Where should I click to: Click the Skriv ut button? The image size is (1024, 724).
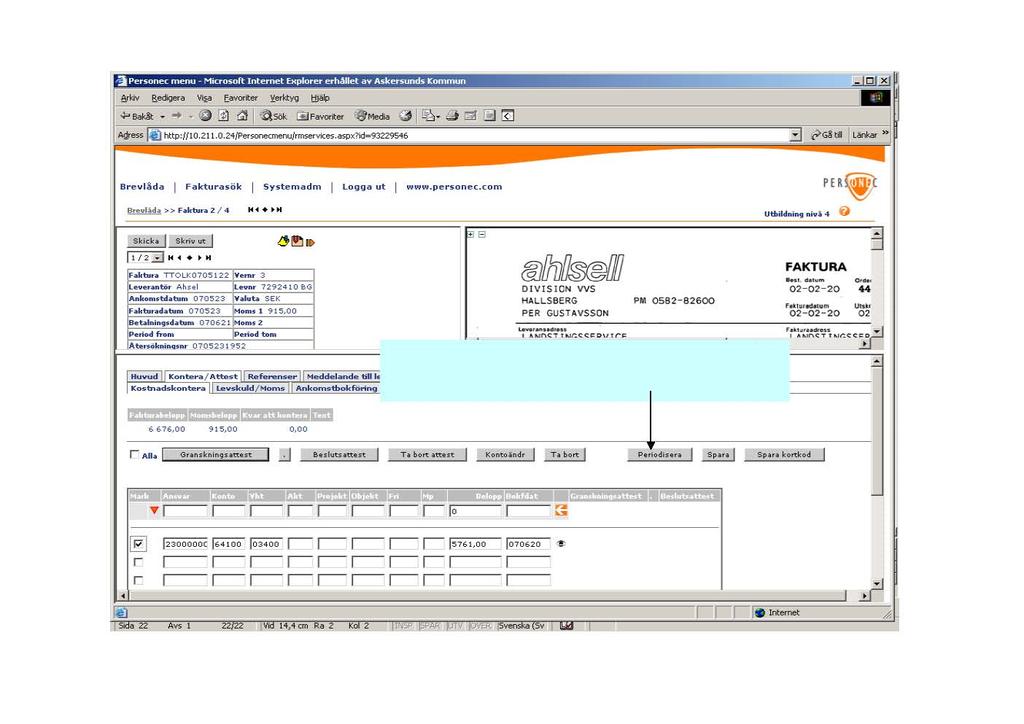point(190,241)
